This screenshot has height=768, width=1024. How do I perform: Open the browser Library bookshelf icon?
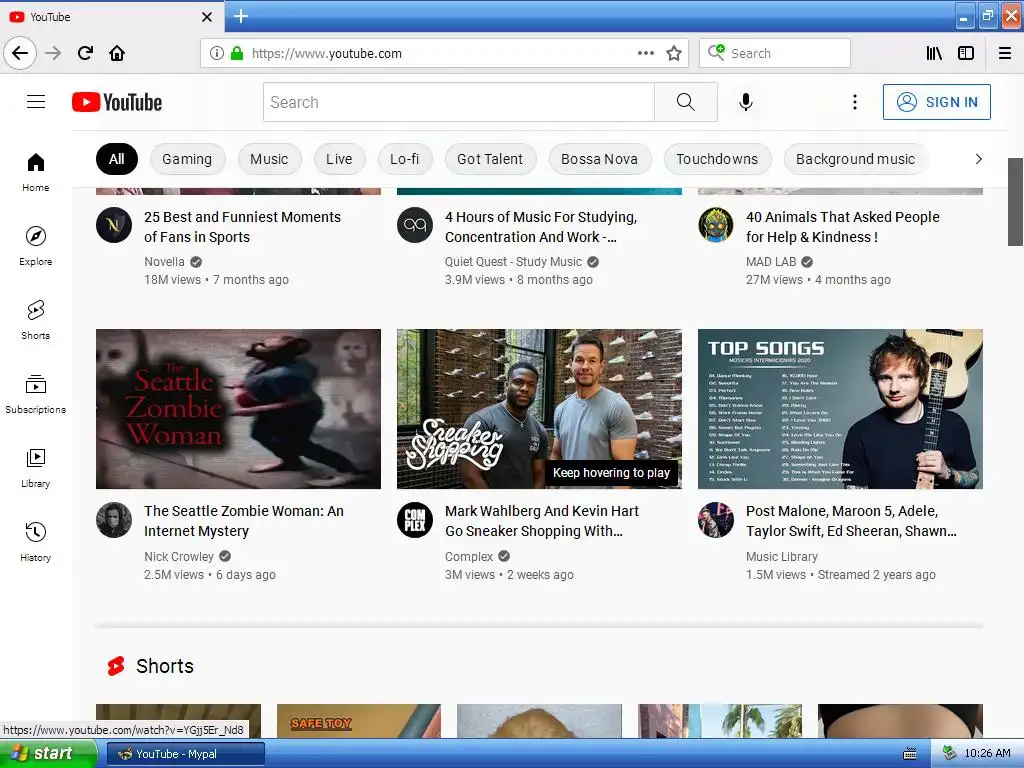click(934, 53)
